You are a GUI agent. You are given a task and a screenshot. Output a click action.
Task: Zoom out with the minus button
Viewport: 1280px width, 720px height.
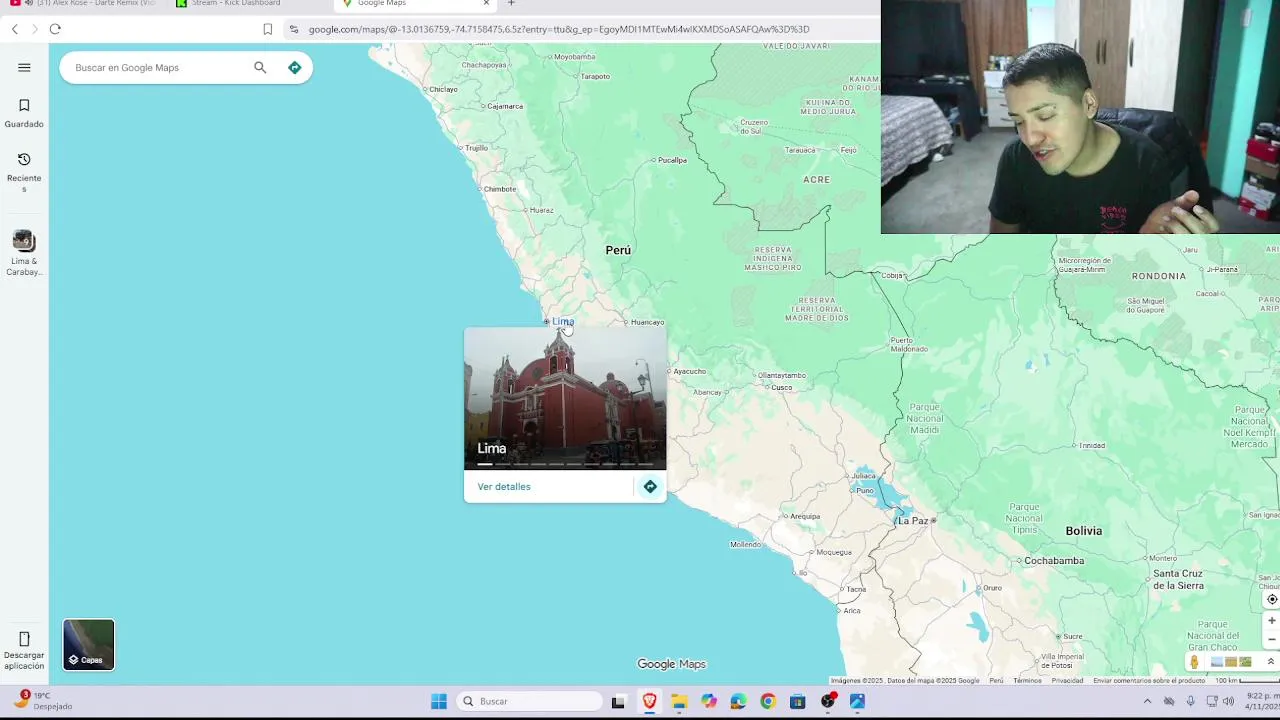pos(1272,639)
